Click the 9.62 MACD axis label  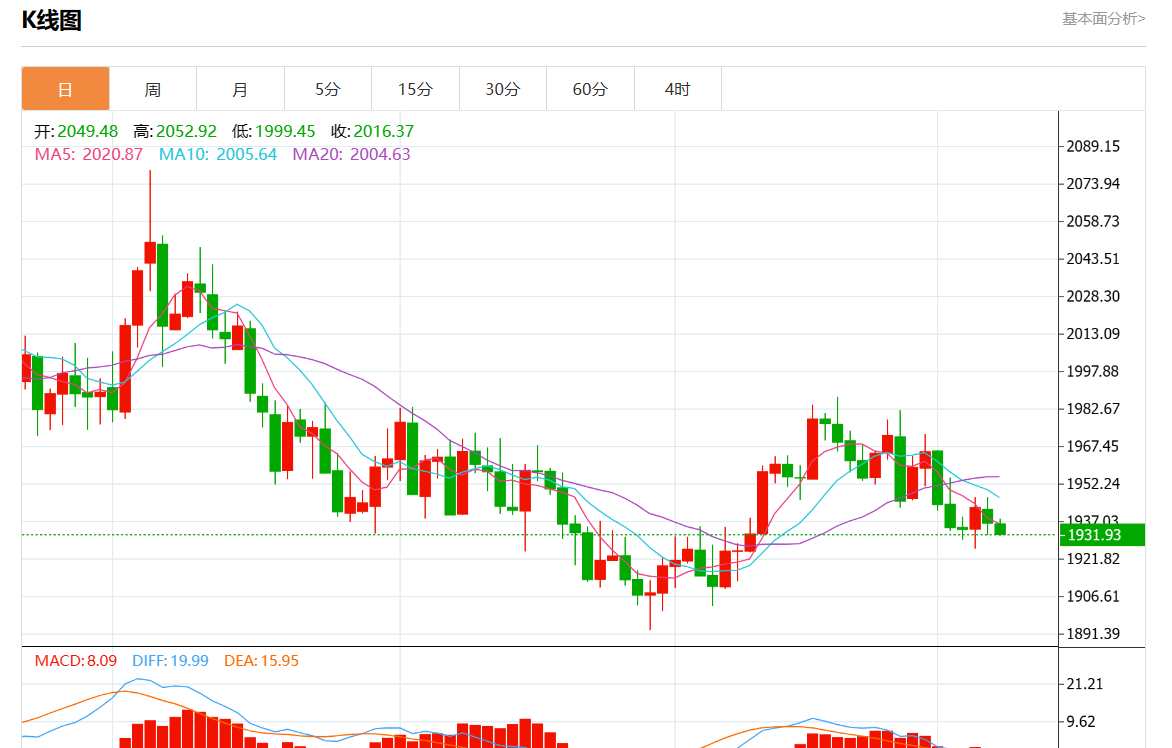(x=1081, y=722)
